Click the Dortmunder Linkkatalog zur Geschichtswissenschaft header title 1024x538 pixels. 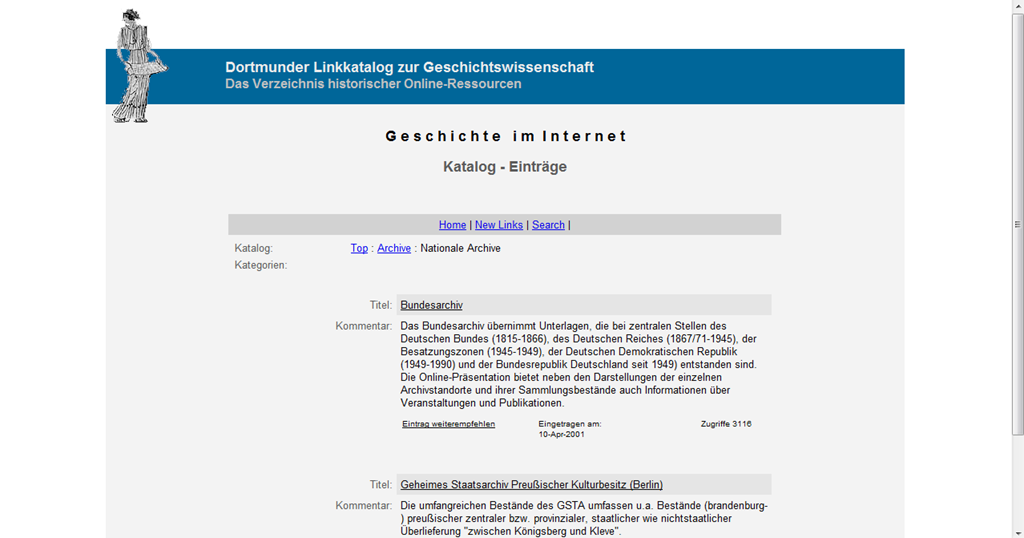409,67
